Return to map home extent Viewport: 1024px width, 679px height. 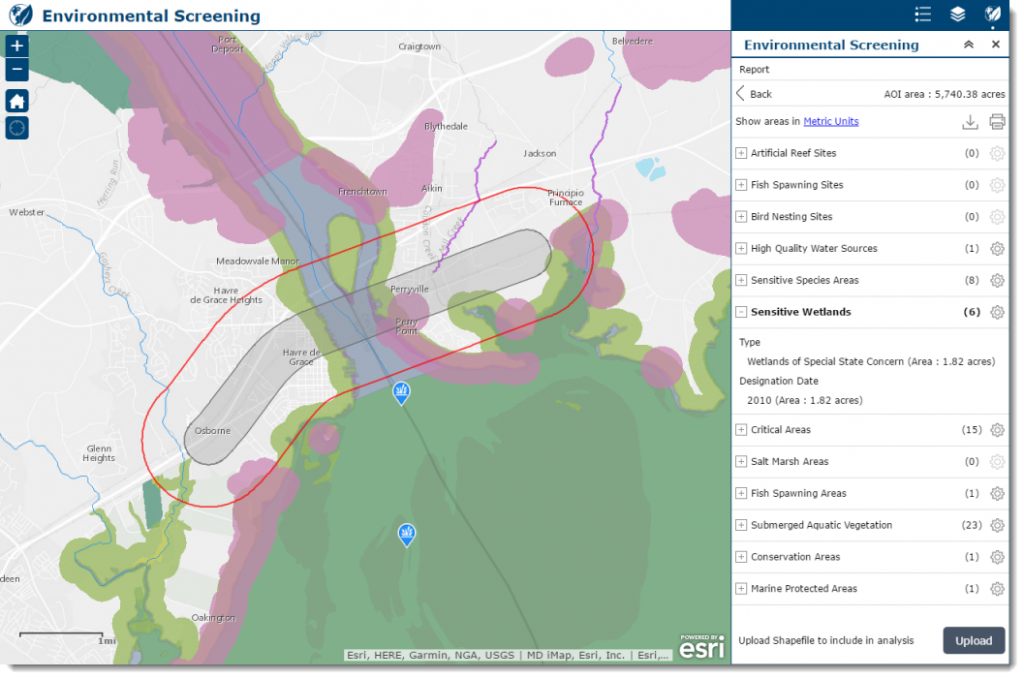[x=17, y=101]
